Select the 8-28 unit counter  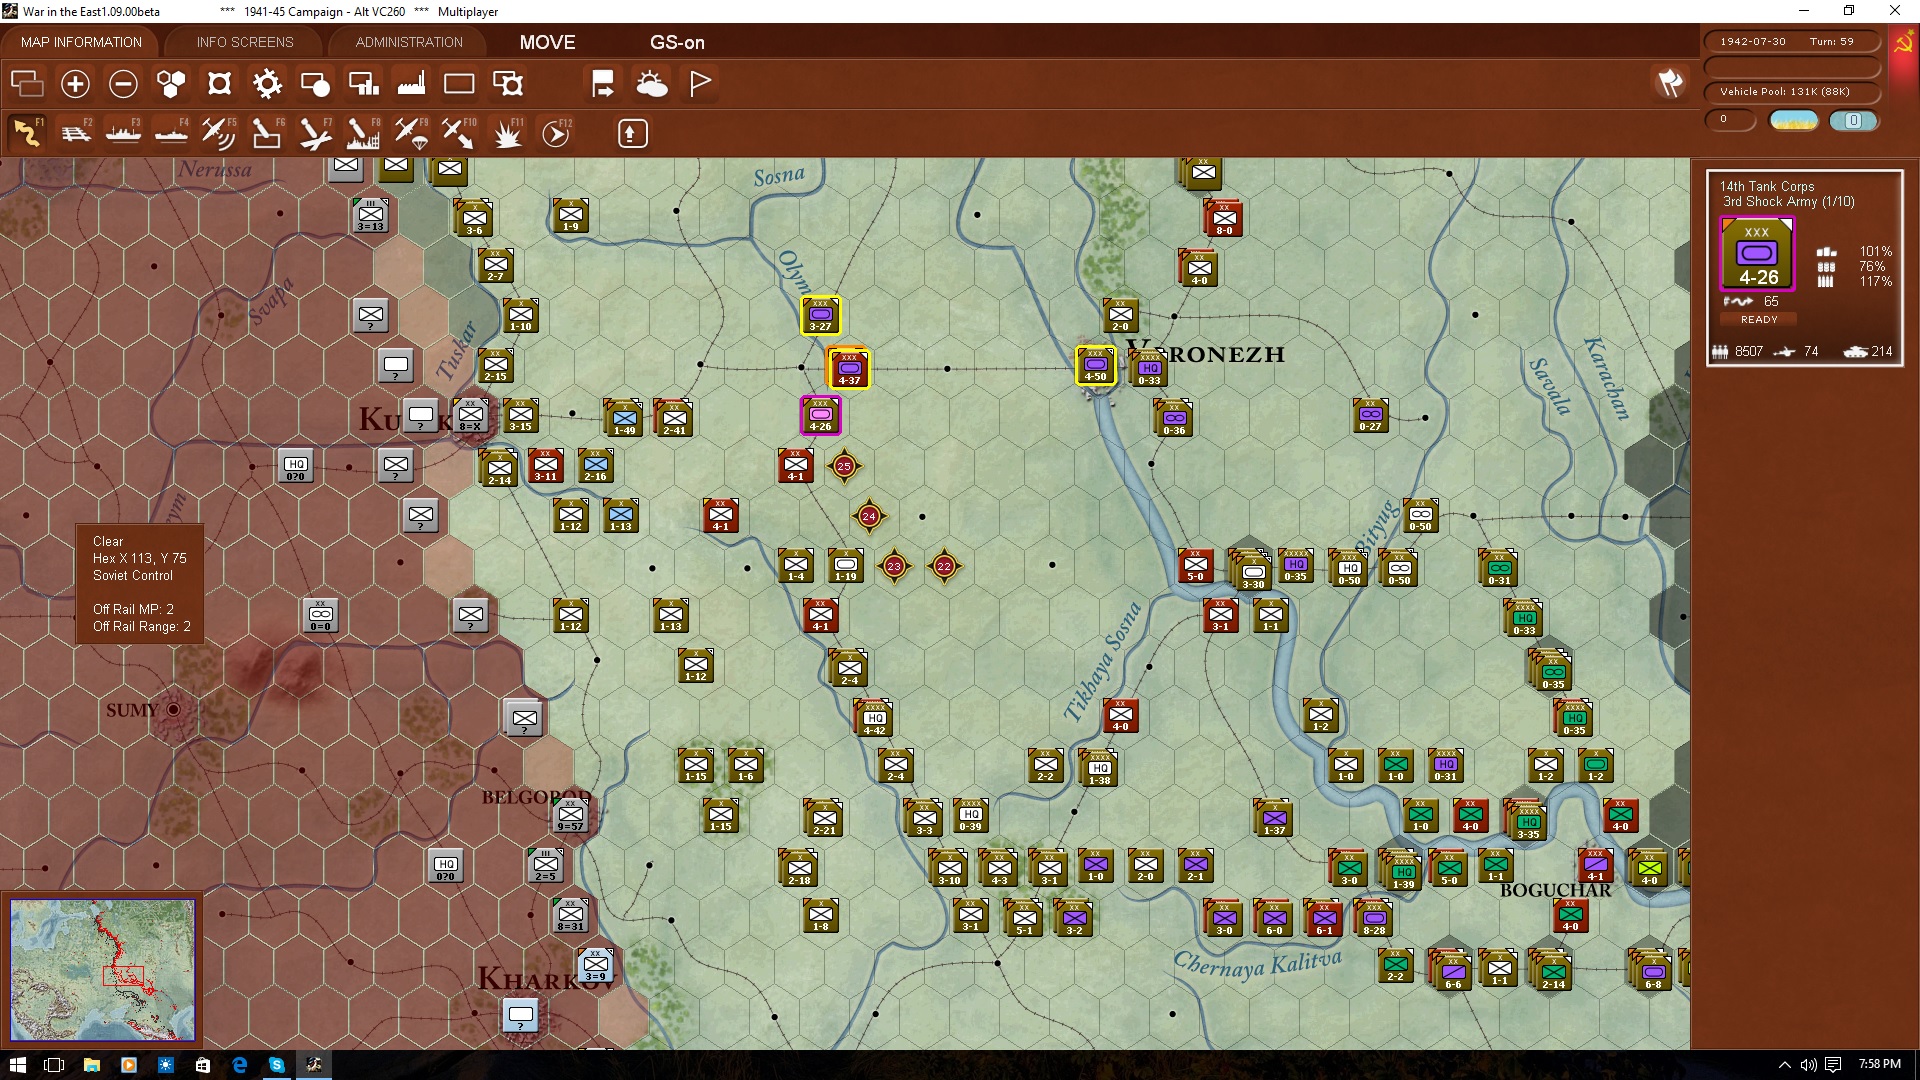tap(1374, 918)
